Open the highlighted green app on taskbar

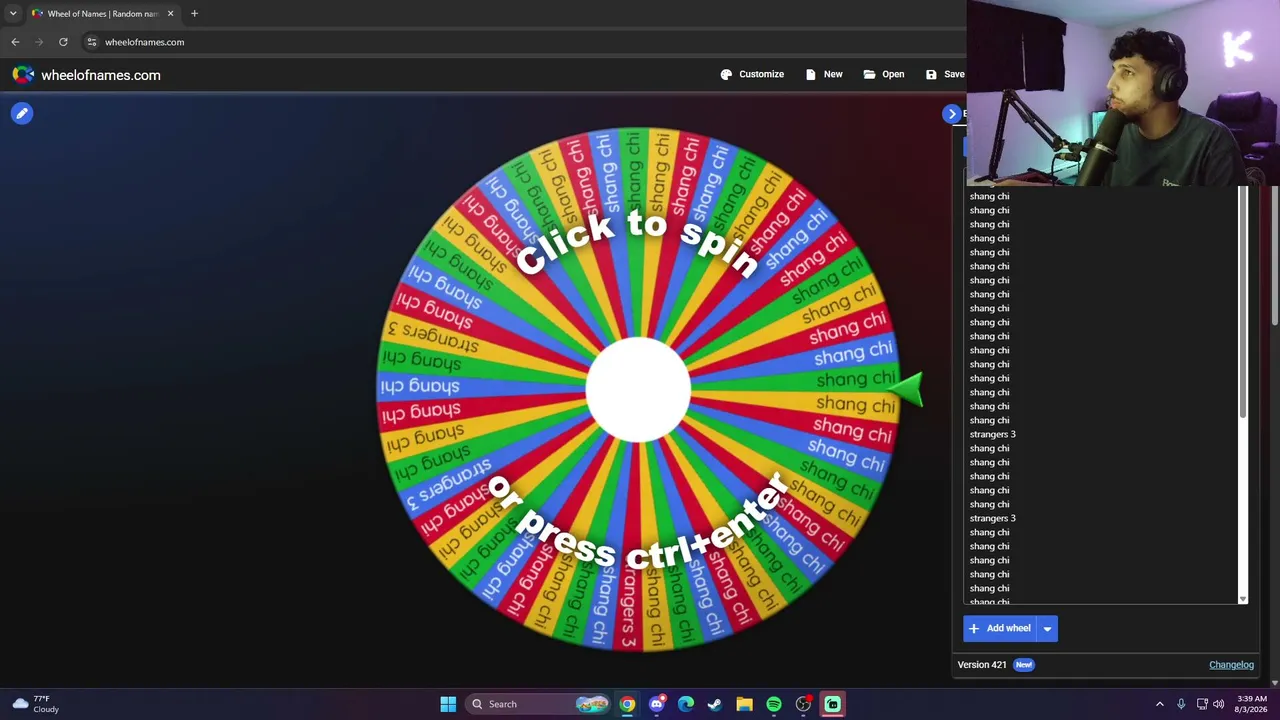pyautogui.click(x=832, y=704)
